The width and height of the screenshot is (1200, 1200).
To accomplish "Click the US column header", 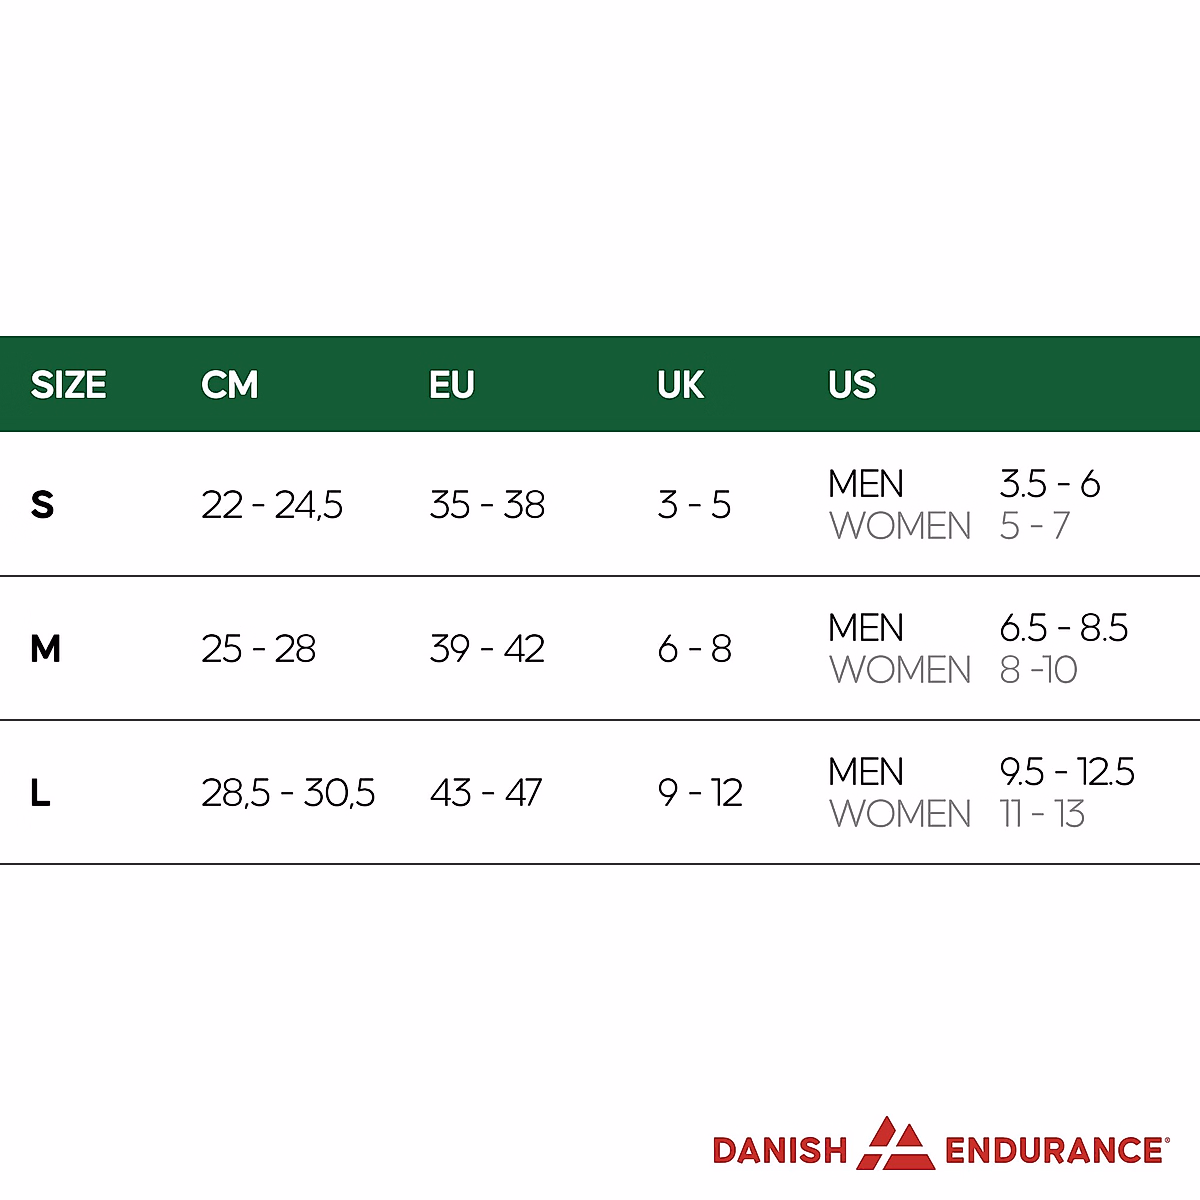I will coord(851,385).
